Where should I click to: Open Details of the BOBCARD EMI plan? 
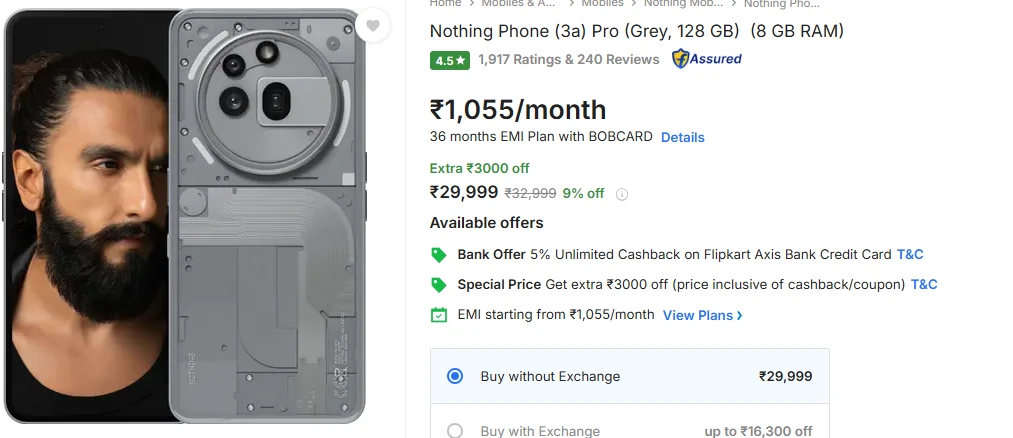click(x=682, y=137)
